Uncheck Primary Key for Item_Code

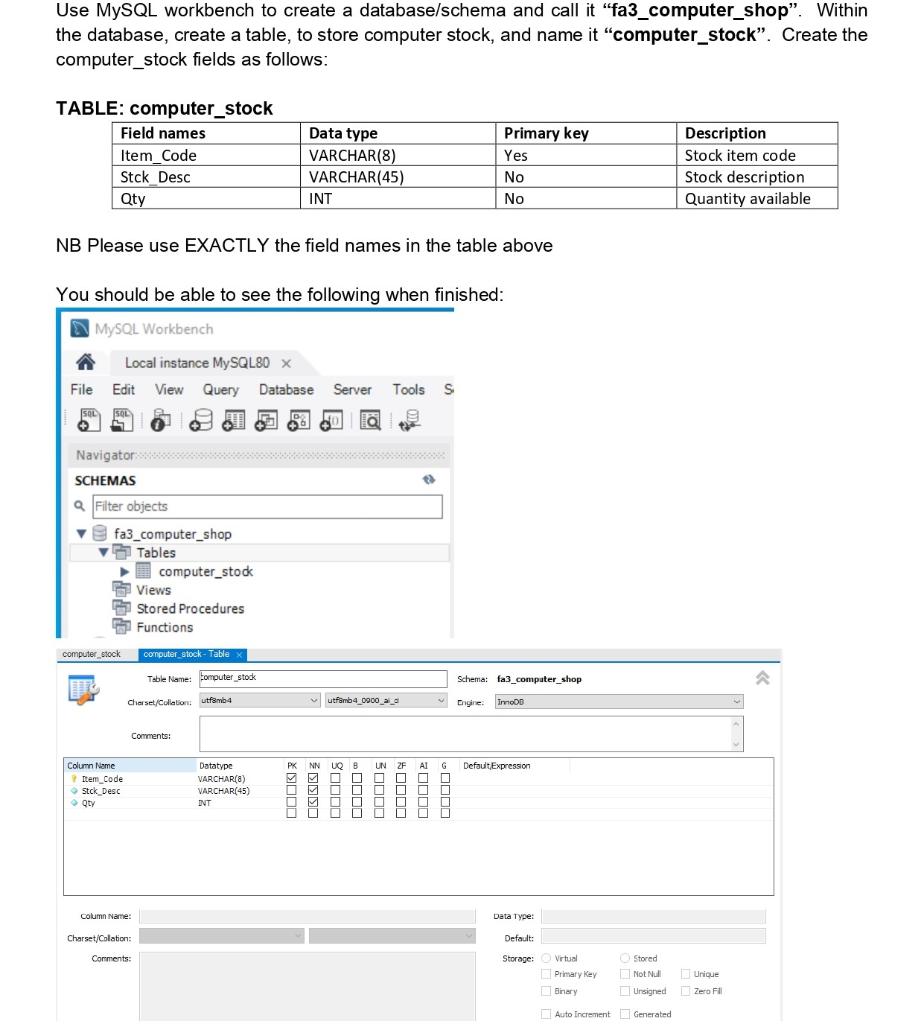[x=291, y=778]
